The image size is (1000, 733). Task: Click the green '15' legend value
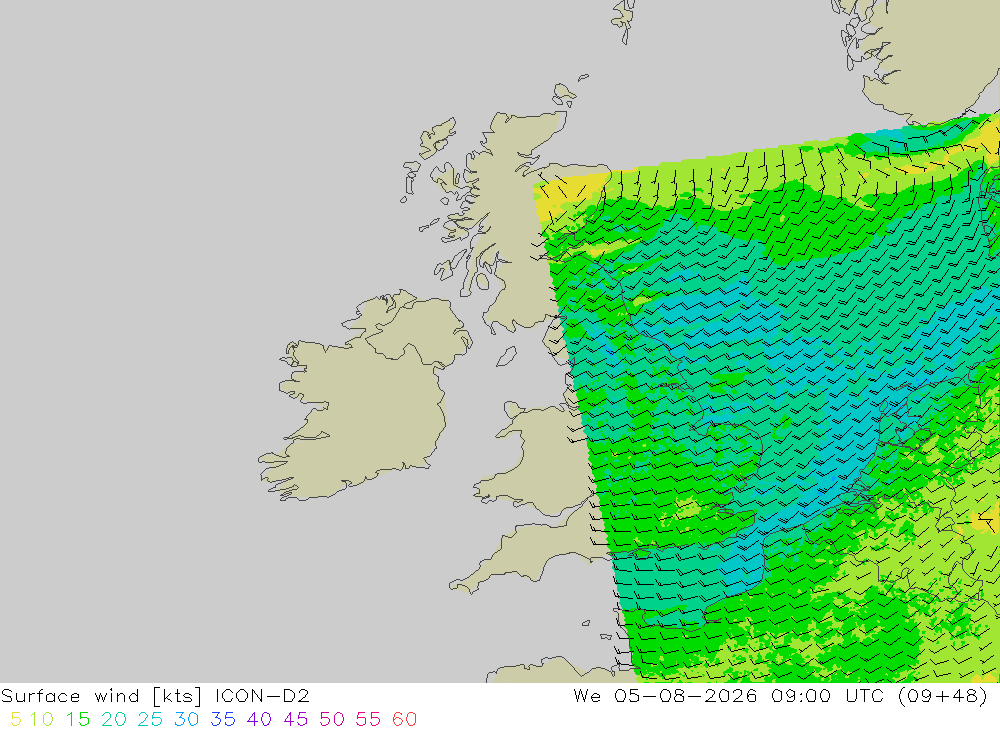point(78,720)
